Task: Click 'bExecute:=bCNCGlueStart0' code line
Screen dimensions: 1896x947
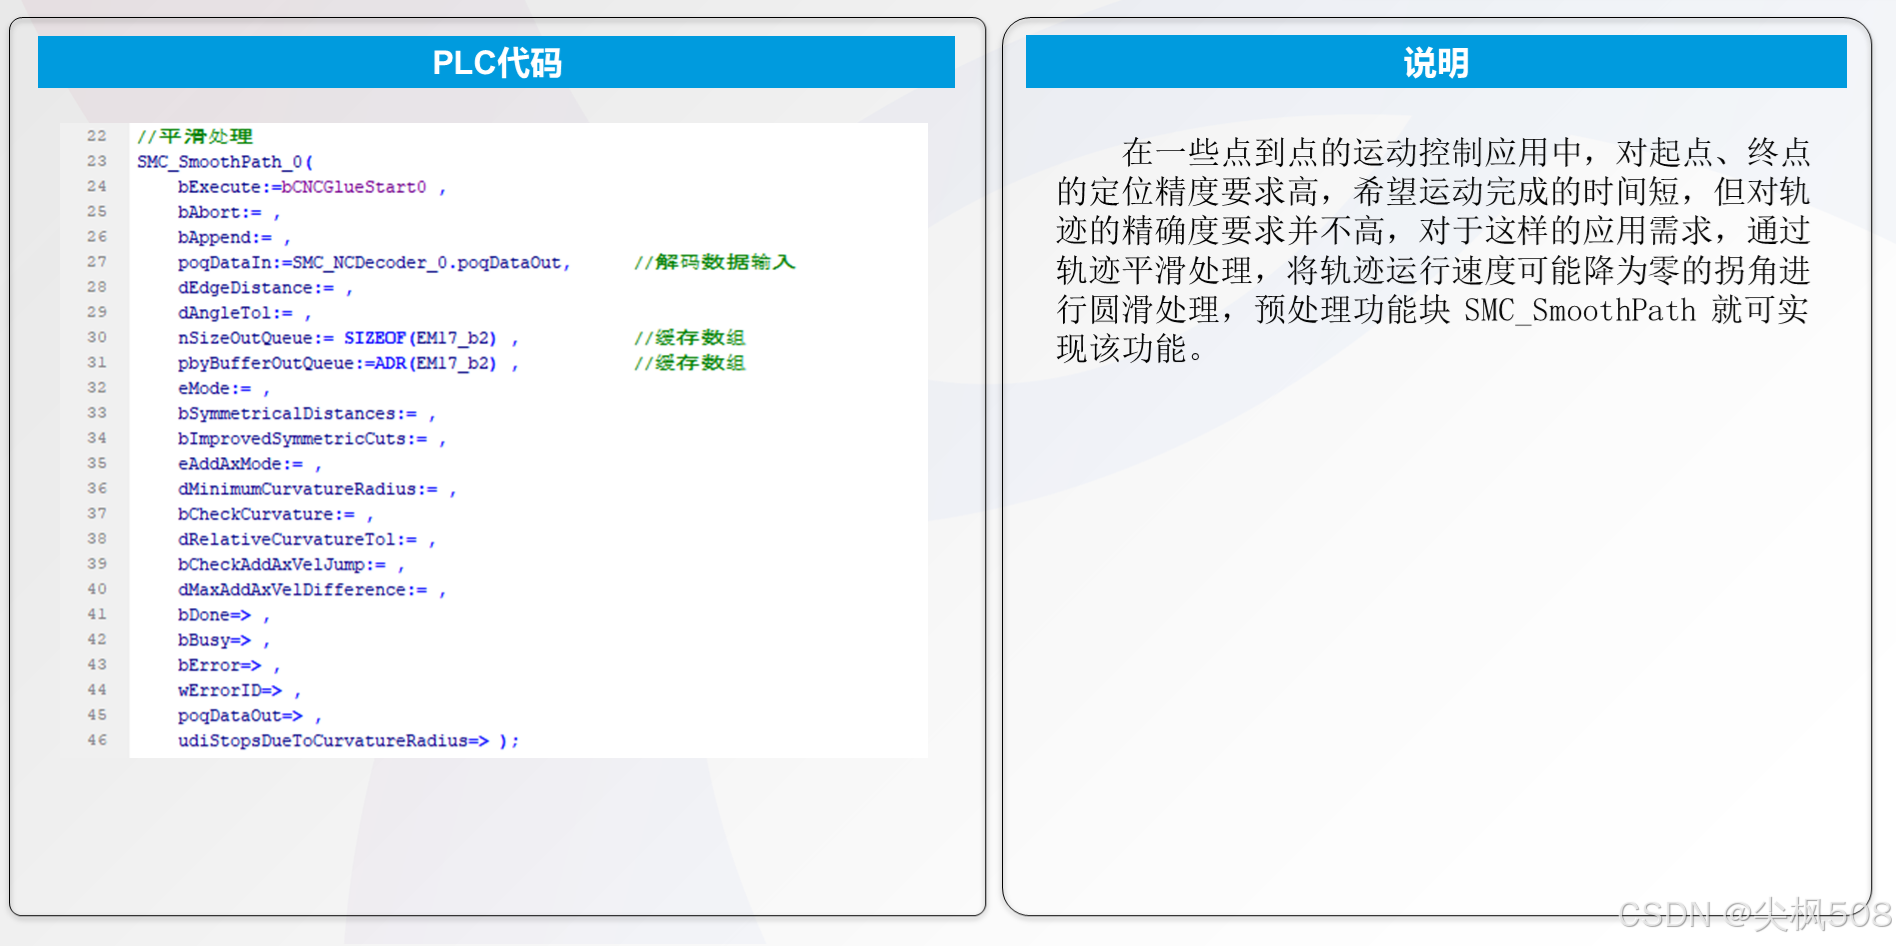Action: coord(312,187)
